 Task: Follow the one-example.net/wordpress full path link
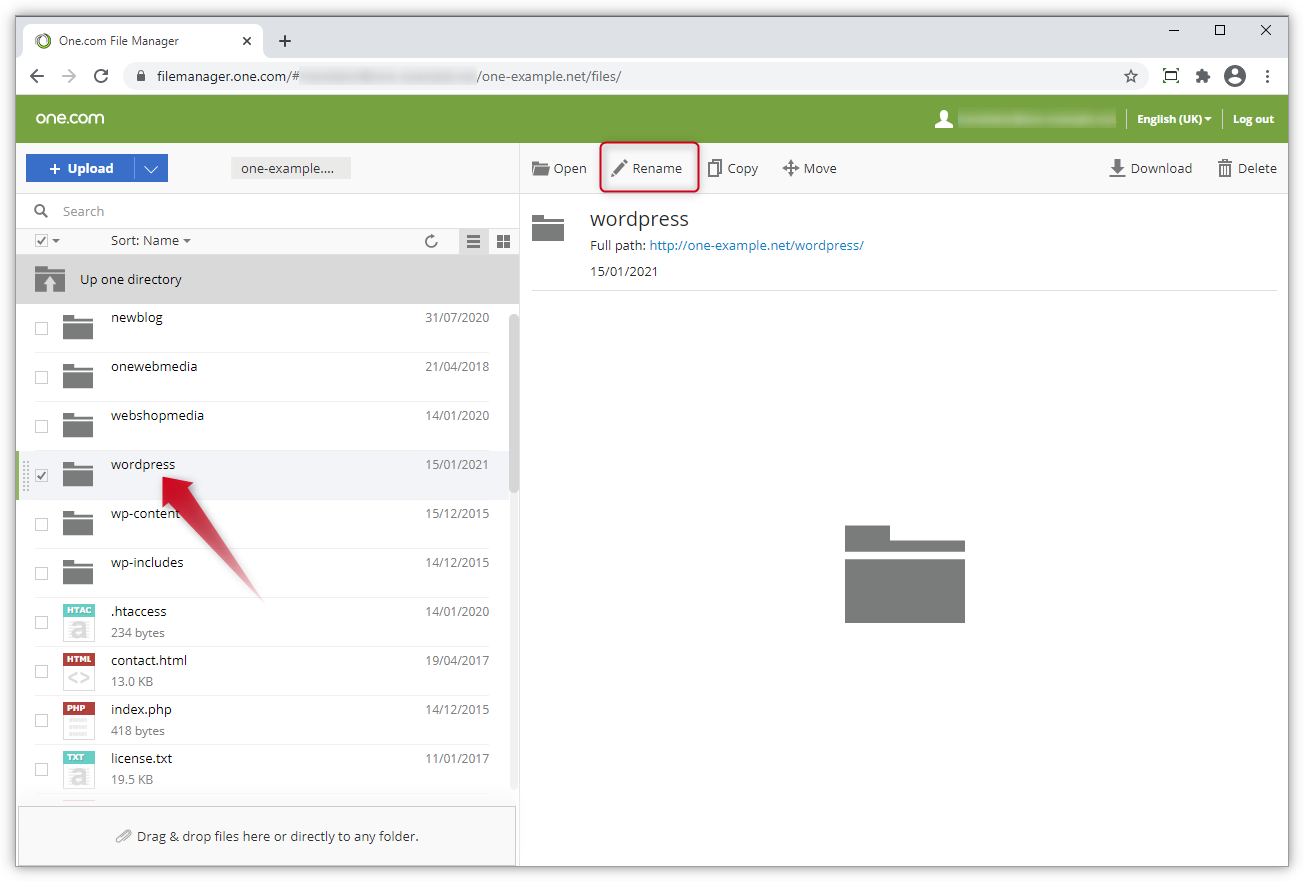757,245
